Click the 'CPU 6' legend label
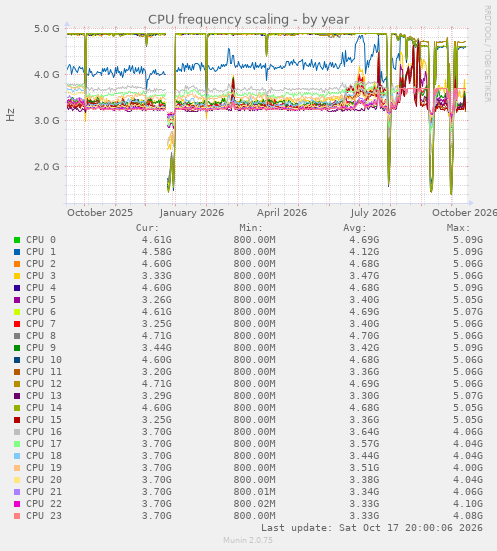The width and height of the screenshot is (497, 551). [x=41, y=312]
